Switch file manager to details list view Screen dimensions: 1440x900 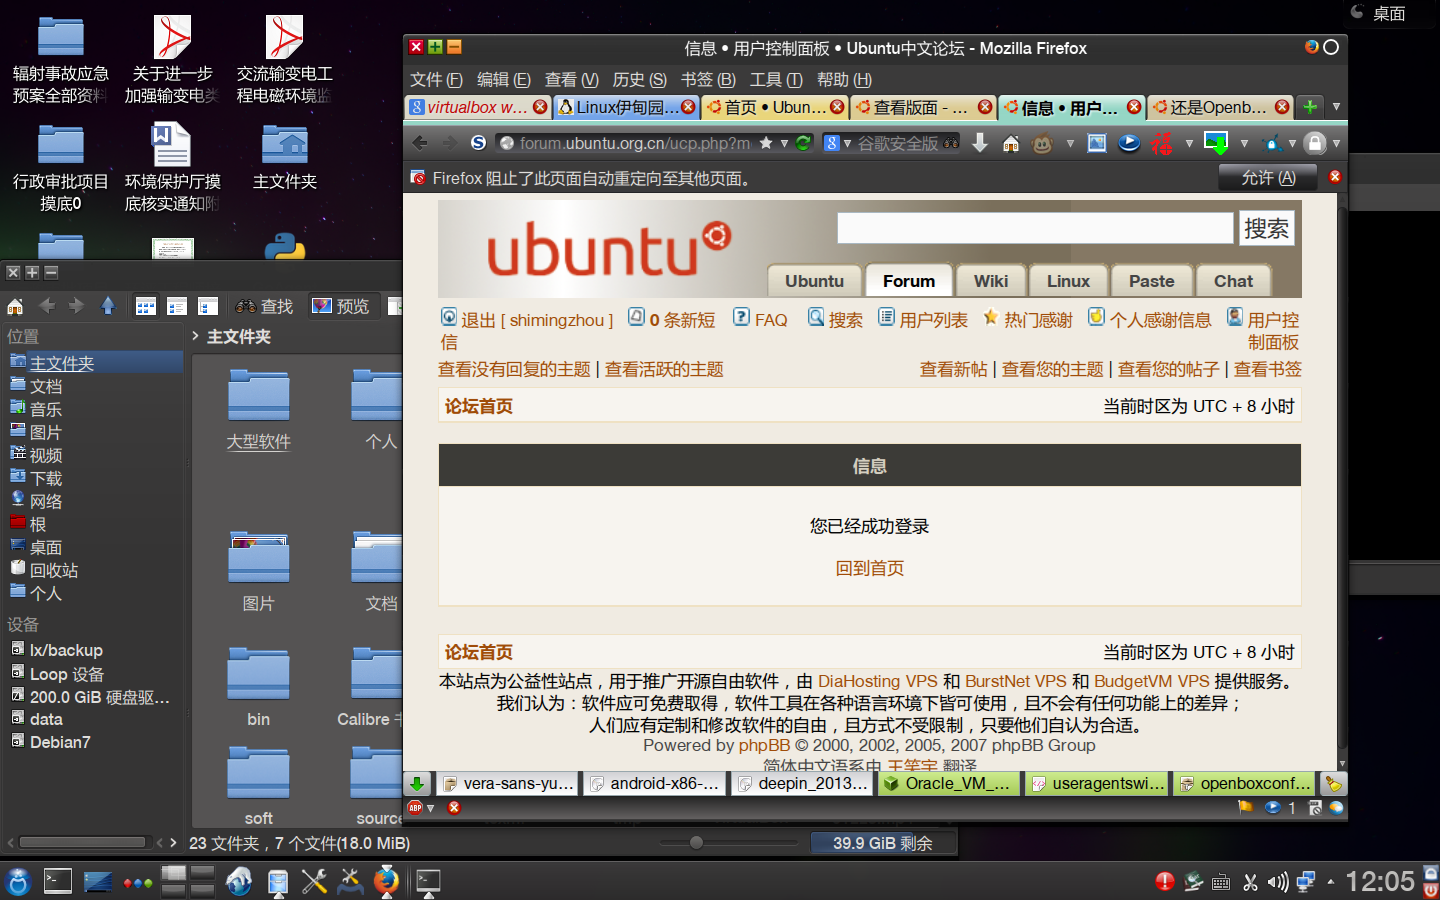pyautogui.click(x=177, y=306)
